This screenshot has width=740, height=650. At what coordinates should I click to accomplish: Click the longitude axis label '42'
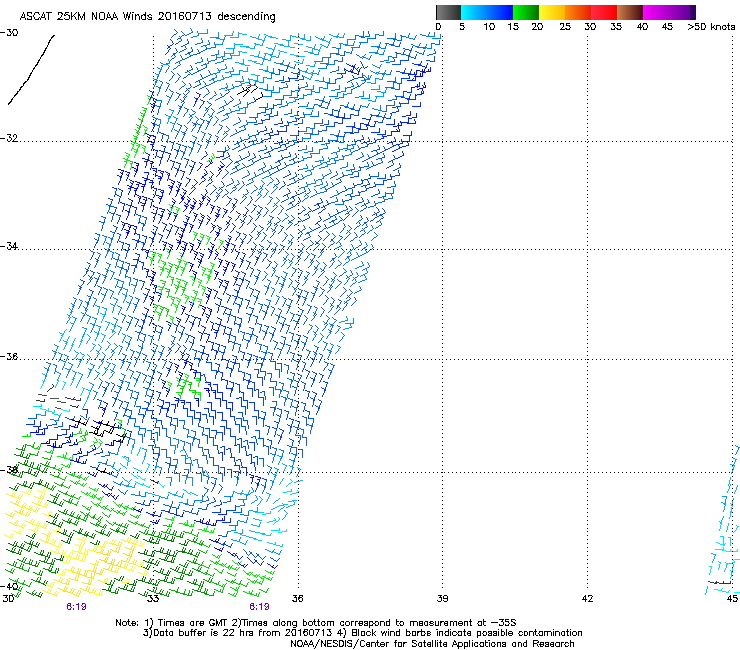pyautogui.click(x=587, y=599)
